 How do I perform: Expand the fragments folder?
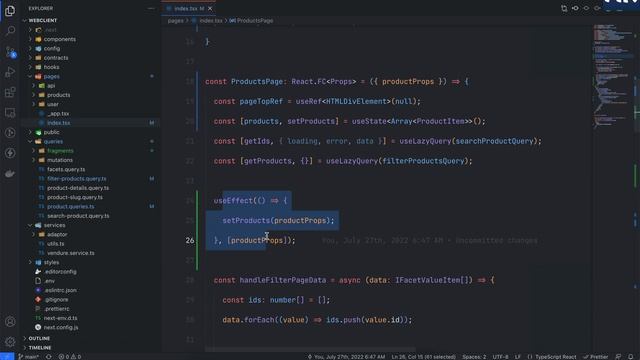pos(60,151)
